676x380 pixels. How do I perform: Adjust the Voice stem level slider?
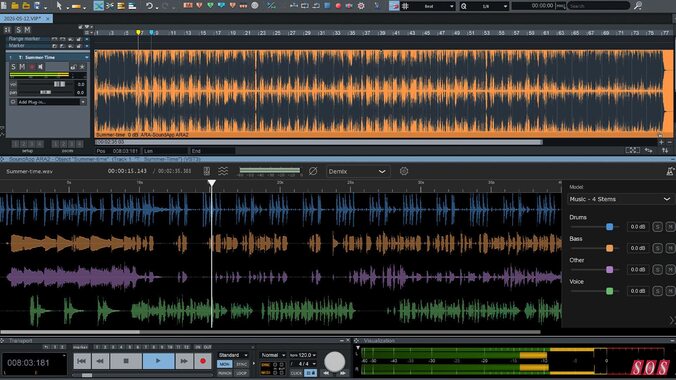coord(610,291)
